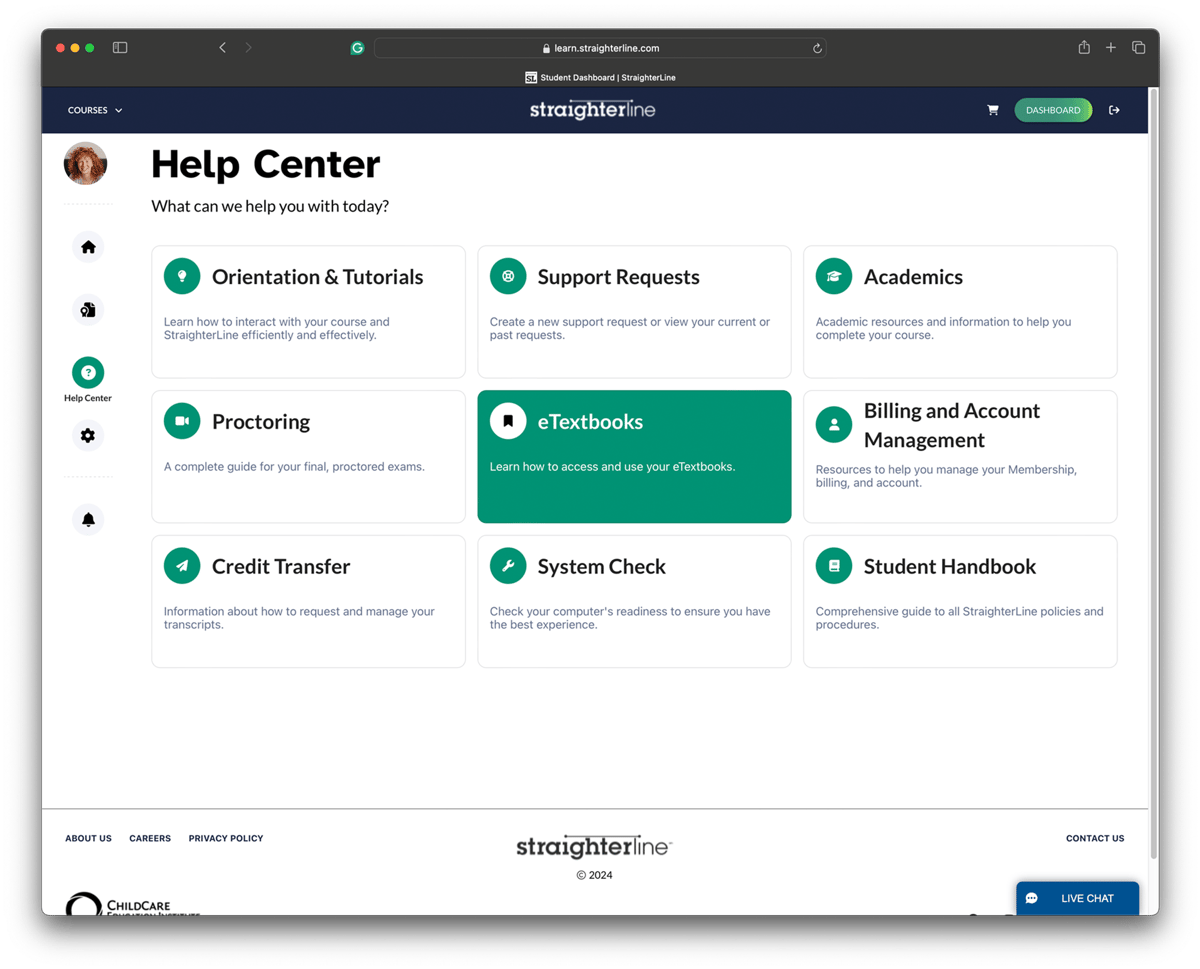This screenshot has width=1200, height=969.
Task: Click CONTACT US in the footer
Action: tap(1095, 838)
